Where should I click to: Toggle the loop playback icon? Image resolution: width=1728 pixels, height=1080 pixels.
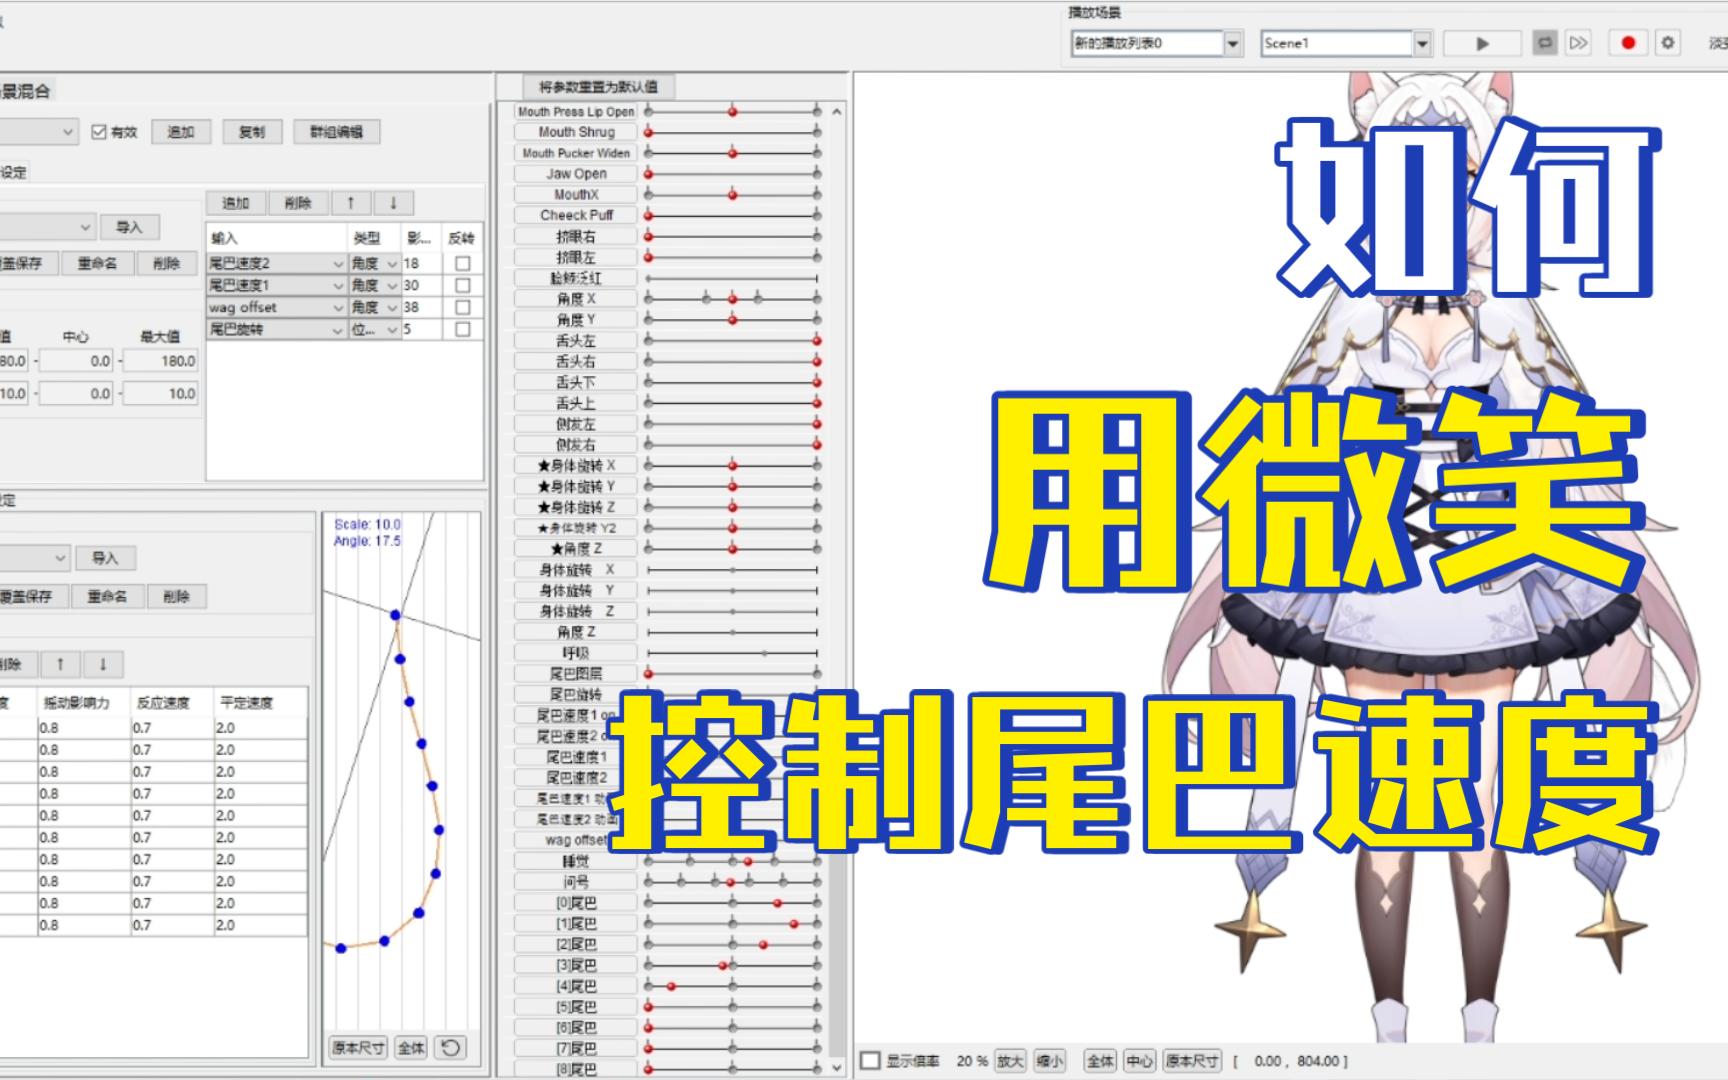(1545, 43)
